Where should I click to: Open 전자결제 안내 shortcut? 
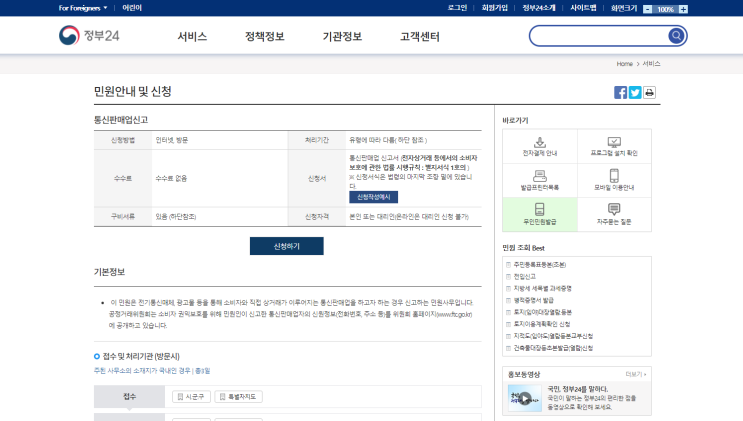540,146
